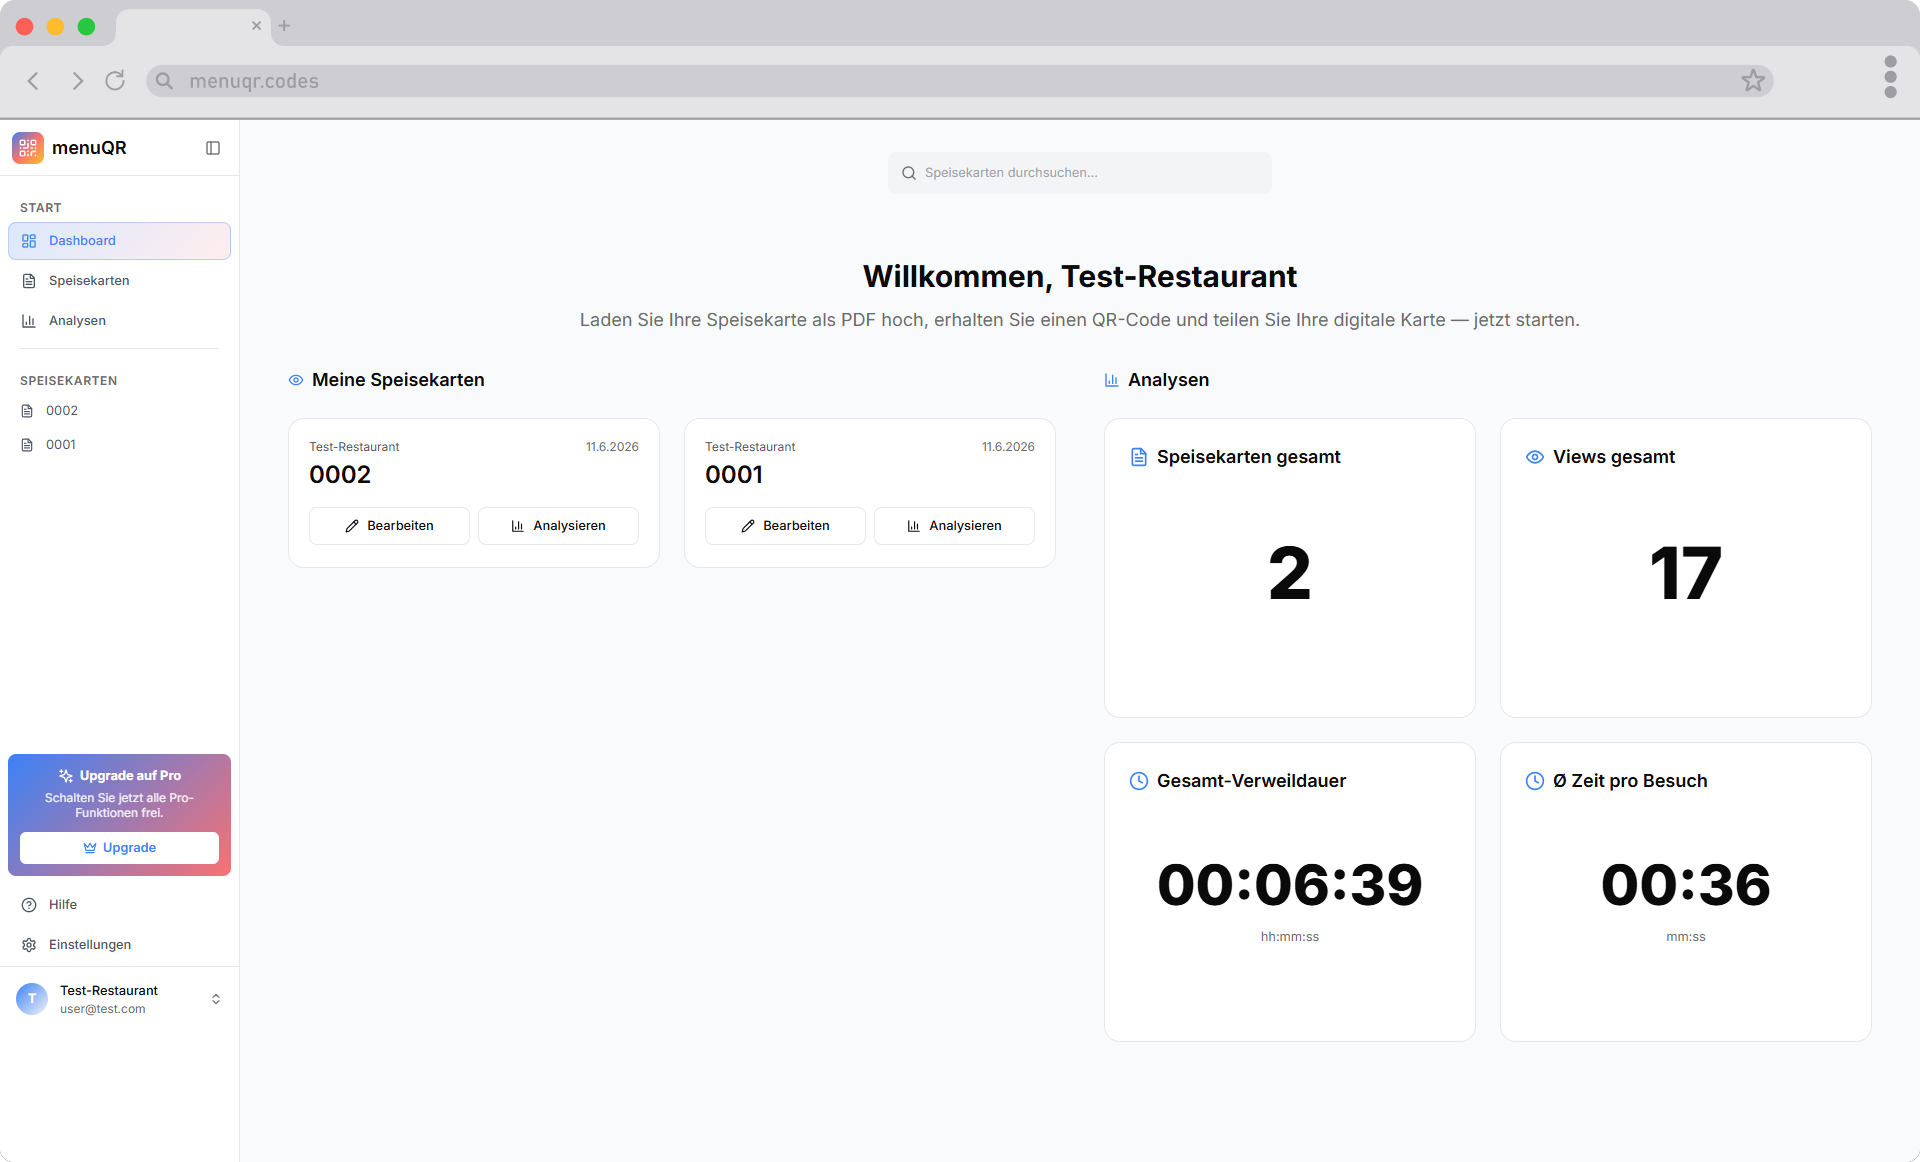Click Analysieren on card 0002

[x=558, y=526]
